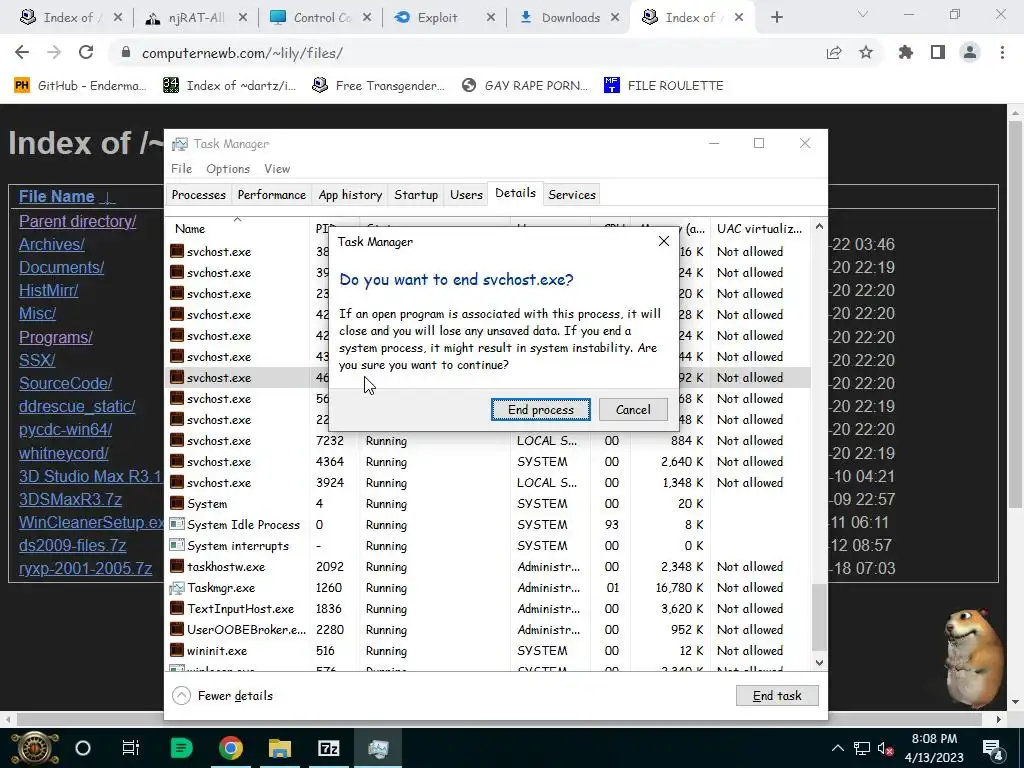Select svchost.exe row with PID 7232

pyautogui.click(x=488, y=441)
